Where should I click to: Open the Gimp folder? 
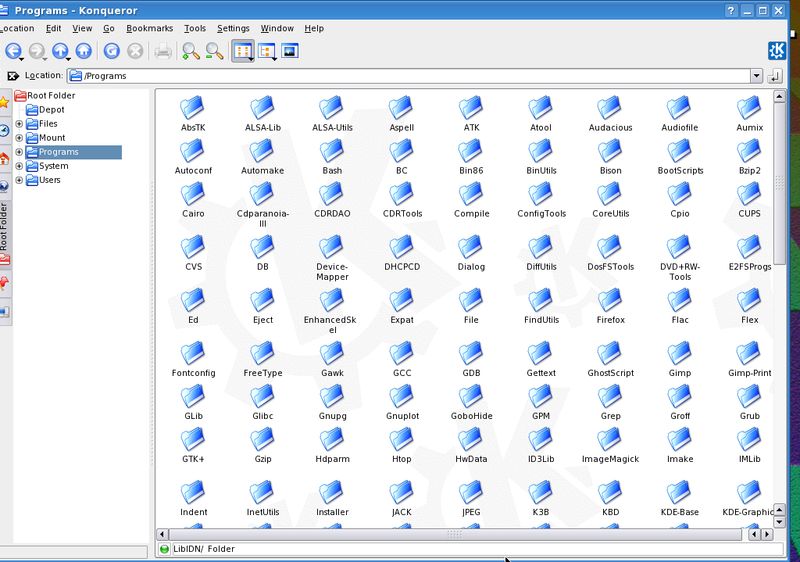coord(680,359)
